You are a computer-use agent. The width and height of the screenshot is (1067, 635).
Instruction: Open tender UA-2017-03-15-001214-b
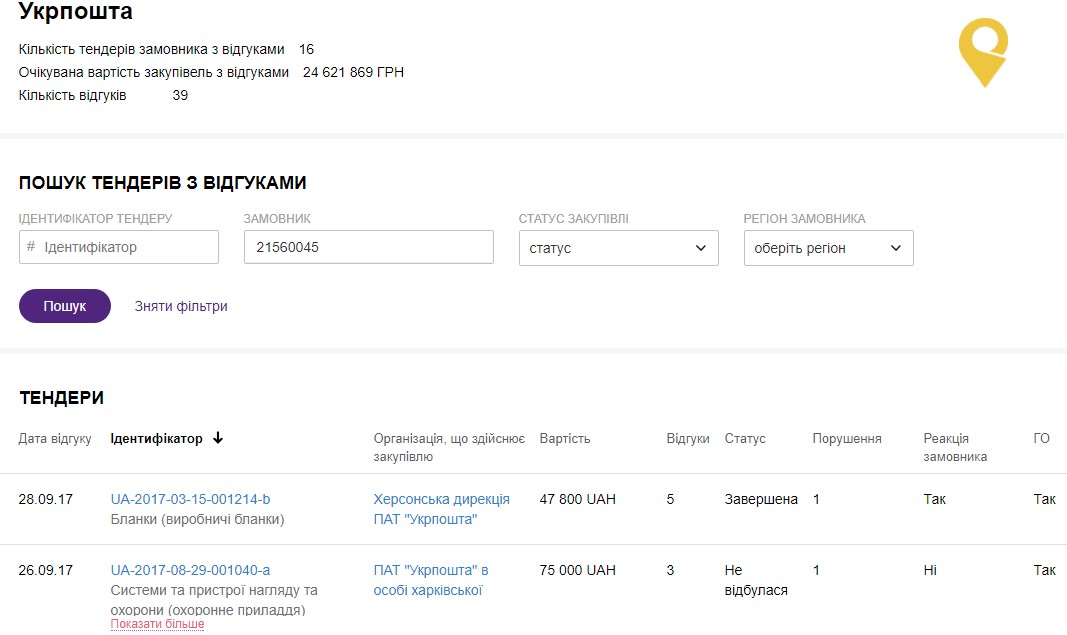coord(191,499)
